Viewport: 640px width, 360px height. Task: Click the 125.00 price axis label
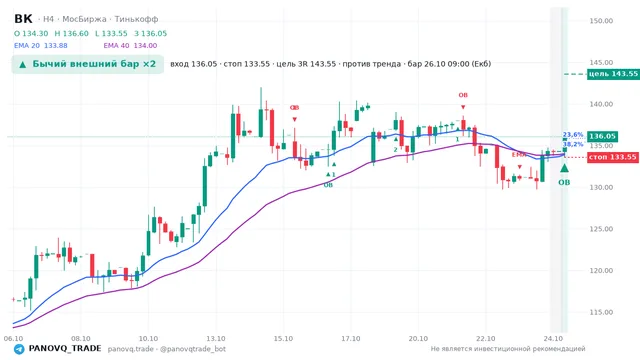click(601, 229)
